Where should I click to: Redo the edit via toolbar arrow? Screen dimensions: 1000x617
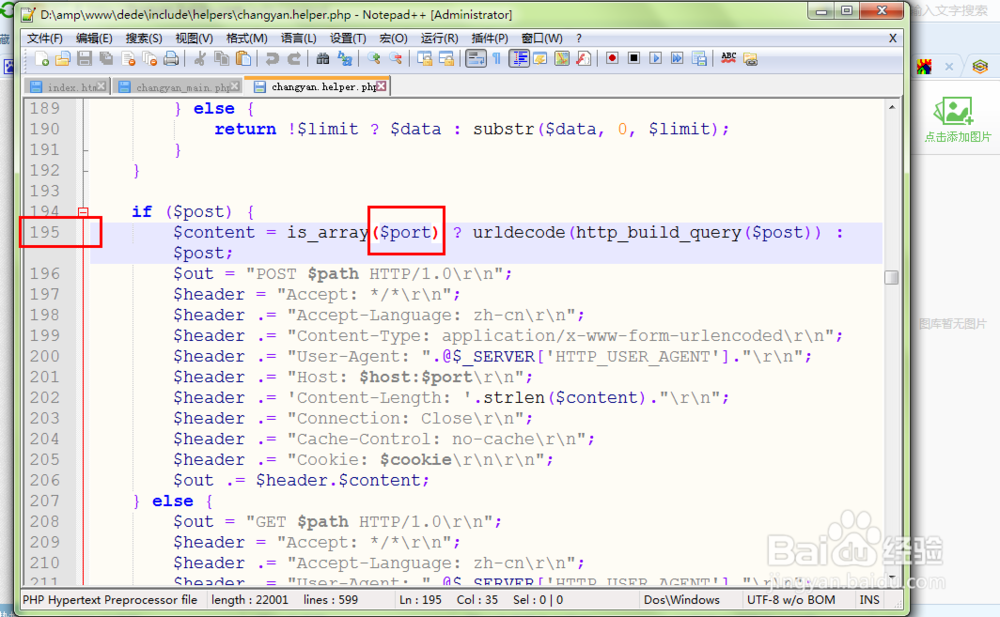pyautogui.click(x=294, y=59)
